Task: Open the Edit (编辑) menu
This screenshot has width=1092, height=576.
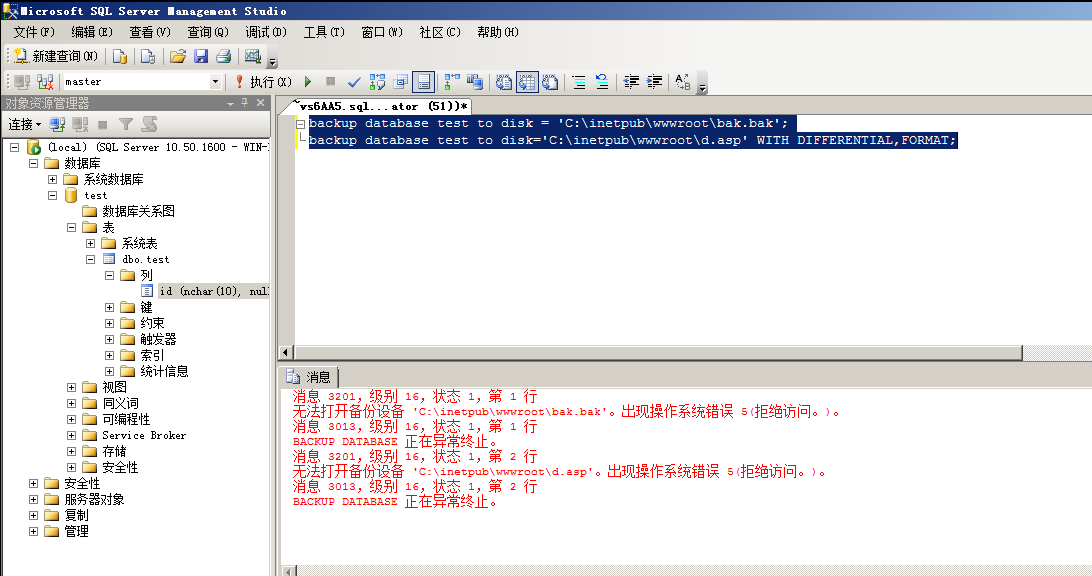Action: pos(91,32)
